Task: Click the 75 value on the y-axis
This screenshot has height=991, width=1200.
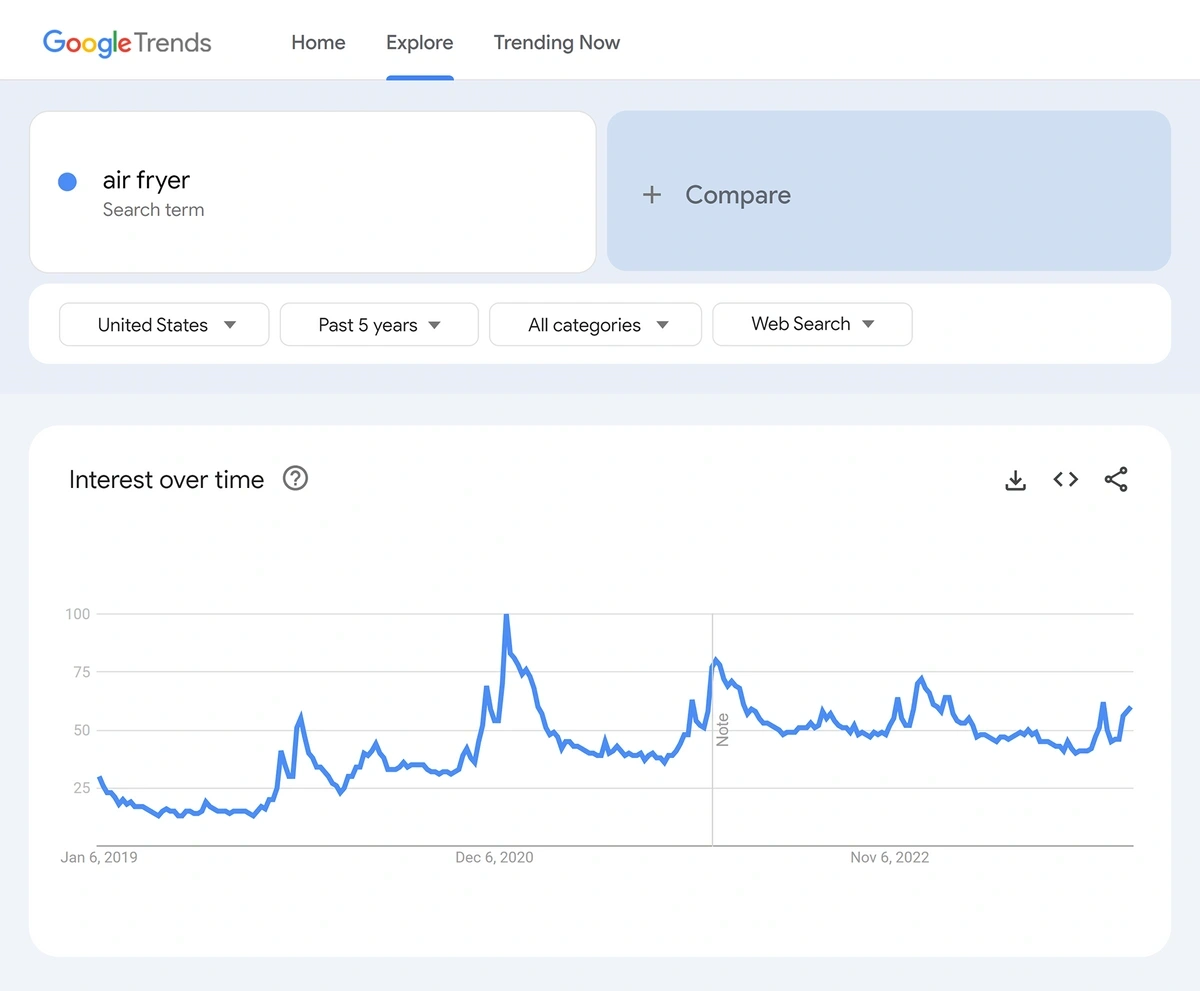Action: (80, 672)
